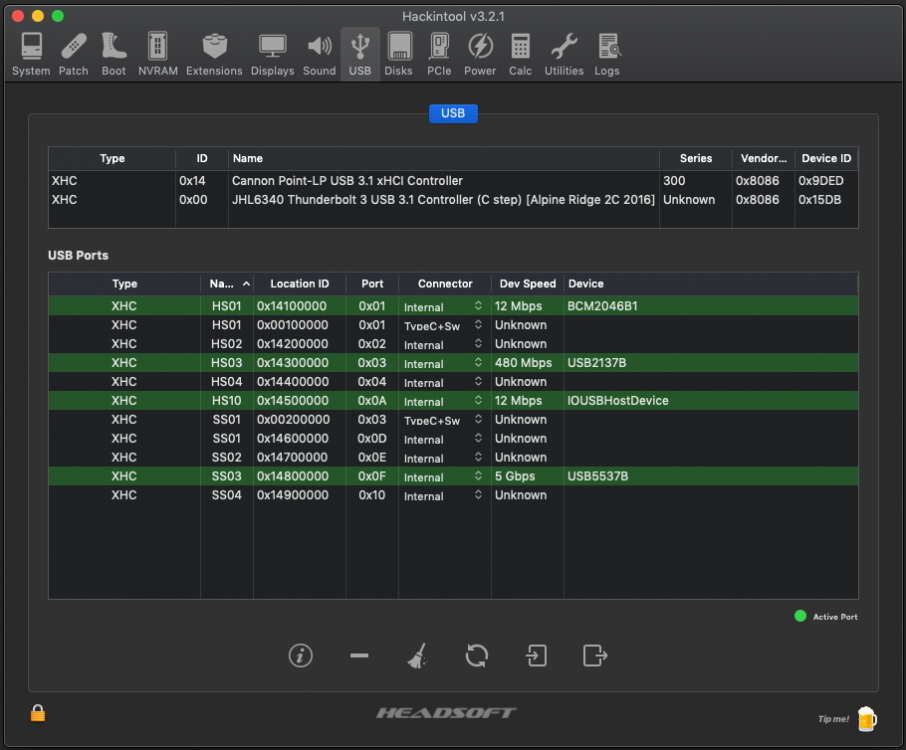Screen dimensions: 906x750
Task: Open the Calc section
Action: 520,54
